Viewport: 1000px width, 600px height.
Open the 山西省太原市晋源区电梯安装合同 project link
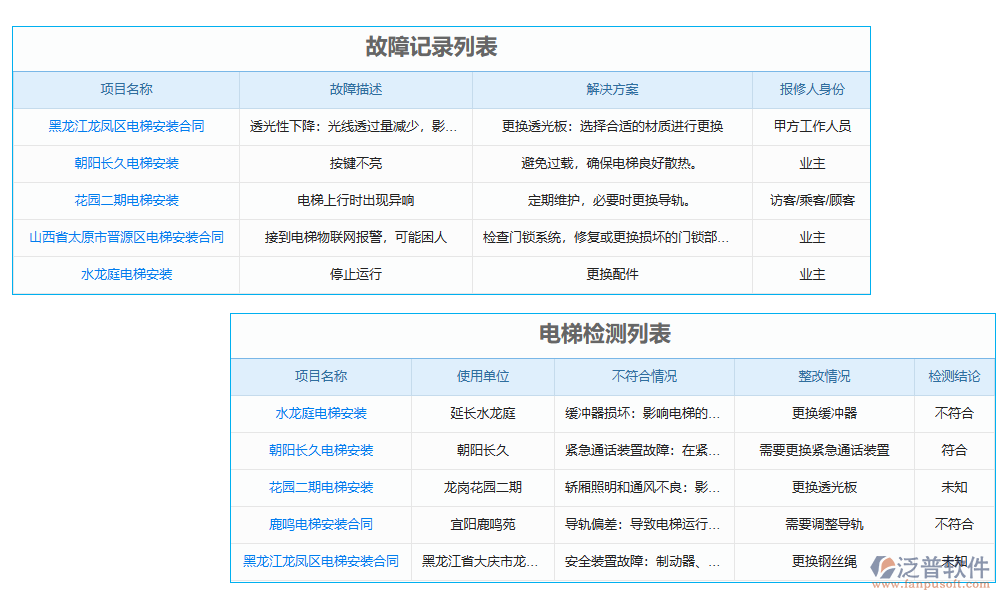tap(124, 237)
